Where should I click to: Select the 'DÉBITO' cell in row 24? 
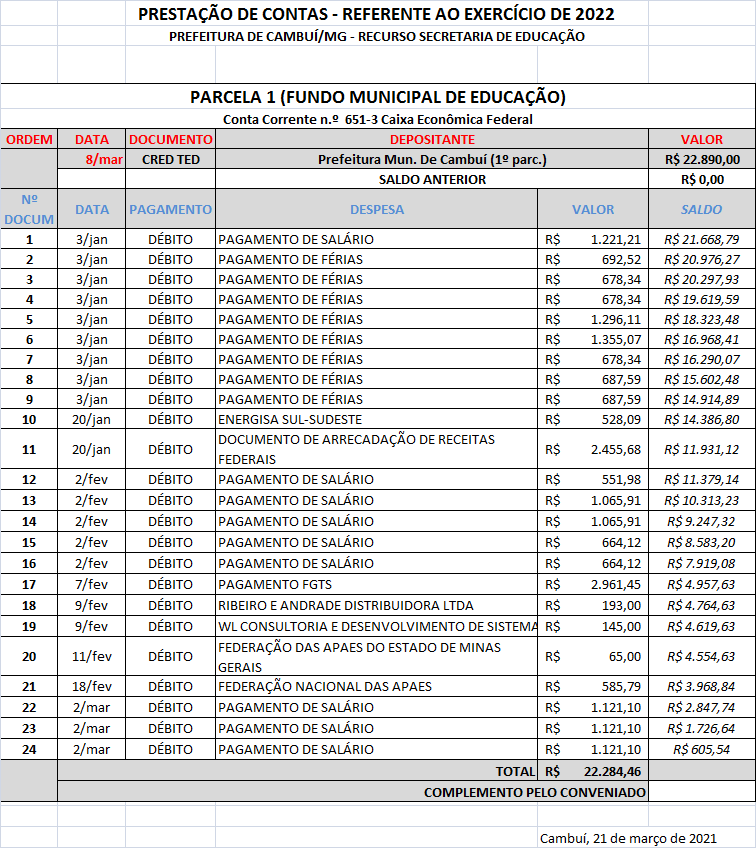click(x=170, y=750)
